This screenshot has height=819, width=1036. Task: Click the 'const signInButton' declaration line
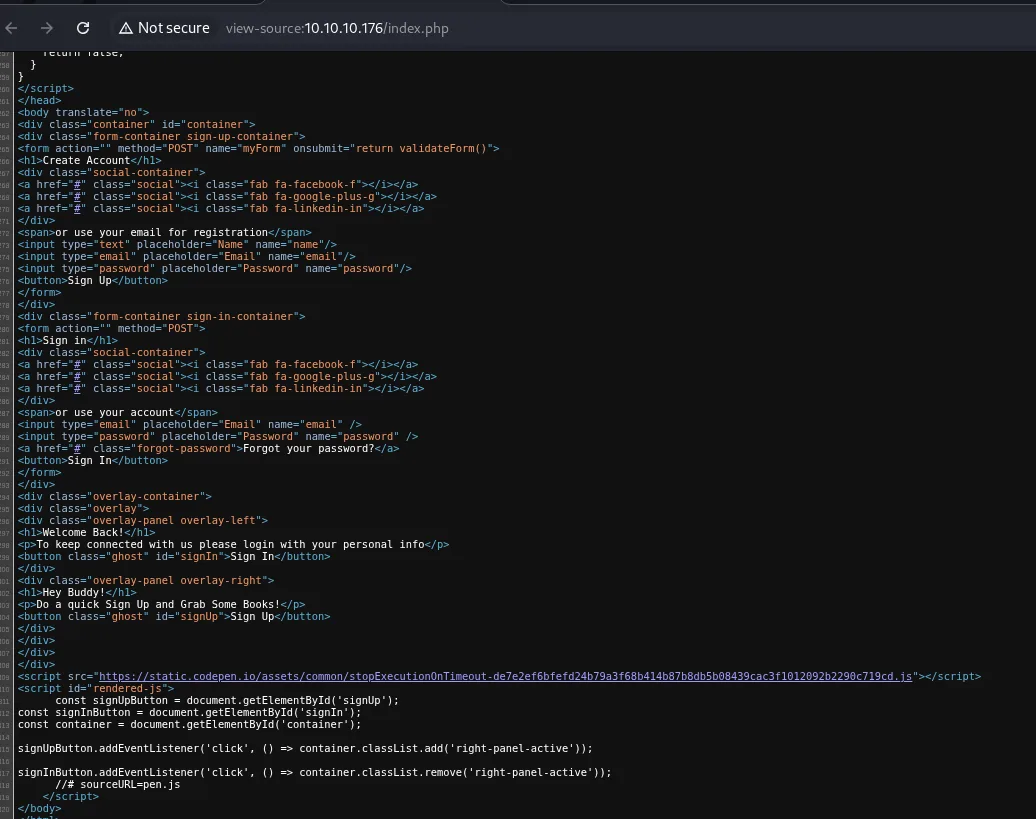point(190,713)
